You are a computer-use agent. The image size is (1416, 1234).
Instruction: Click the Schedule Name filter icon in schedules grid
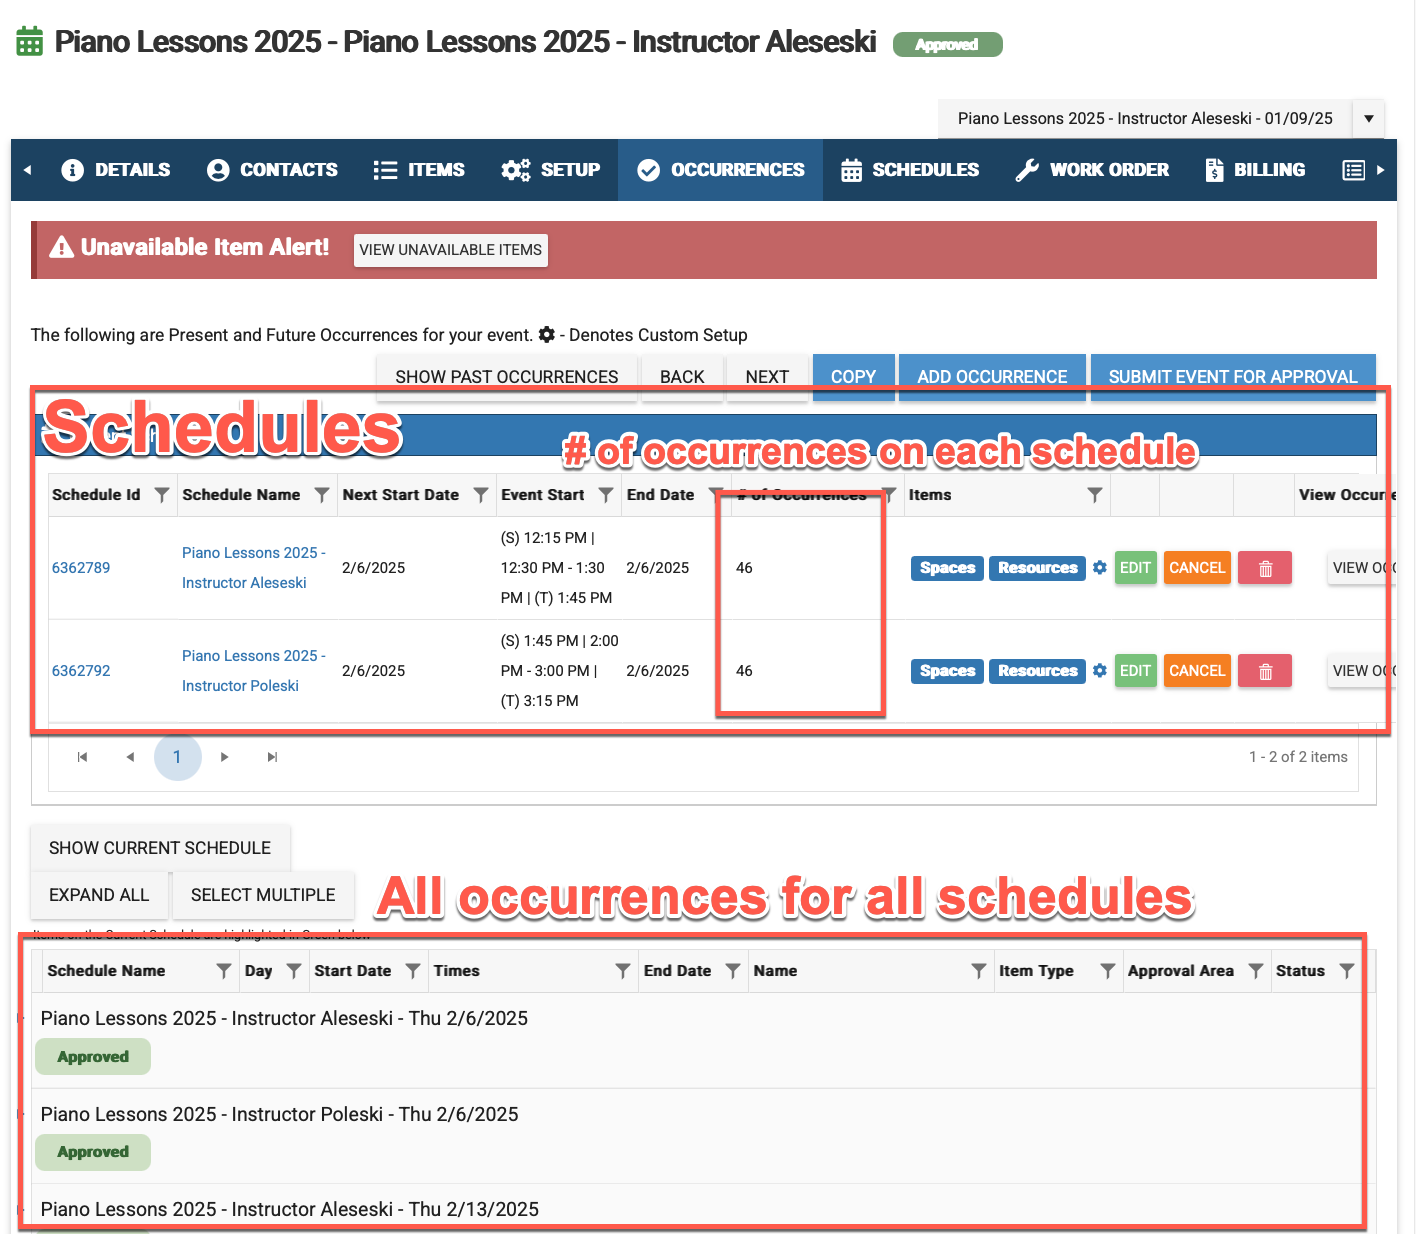[322, 495]
